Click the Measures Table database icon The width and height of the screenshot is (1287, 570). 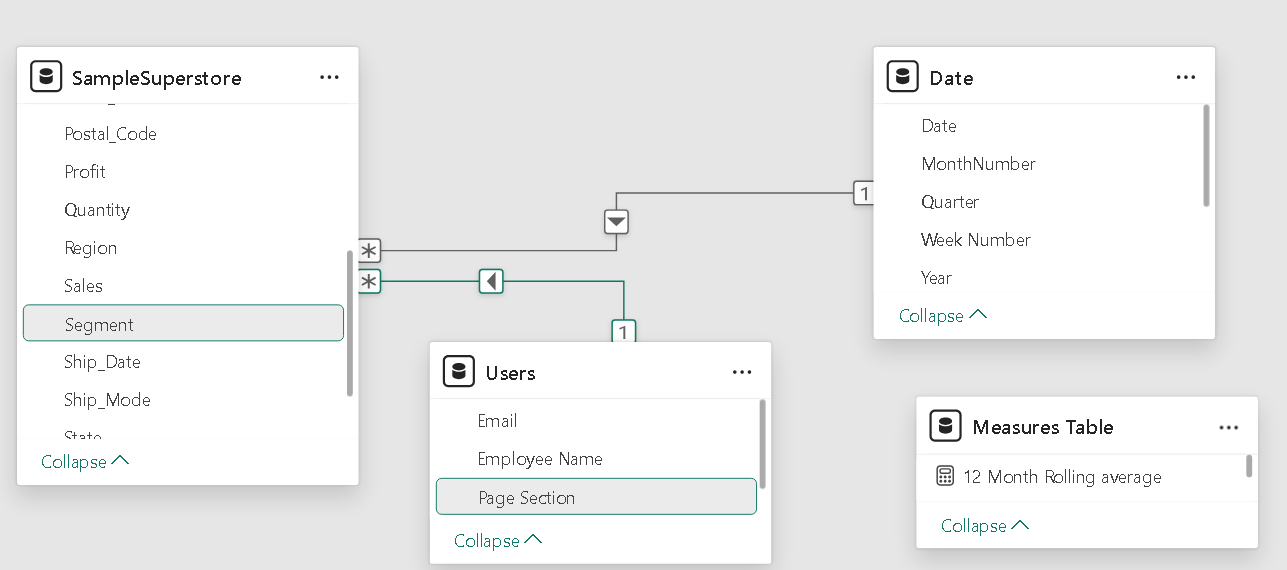click(945, 426)
